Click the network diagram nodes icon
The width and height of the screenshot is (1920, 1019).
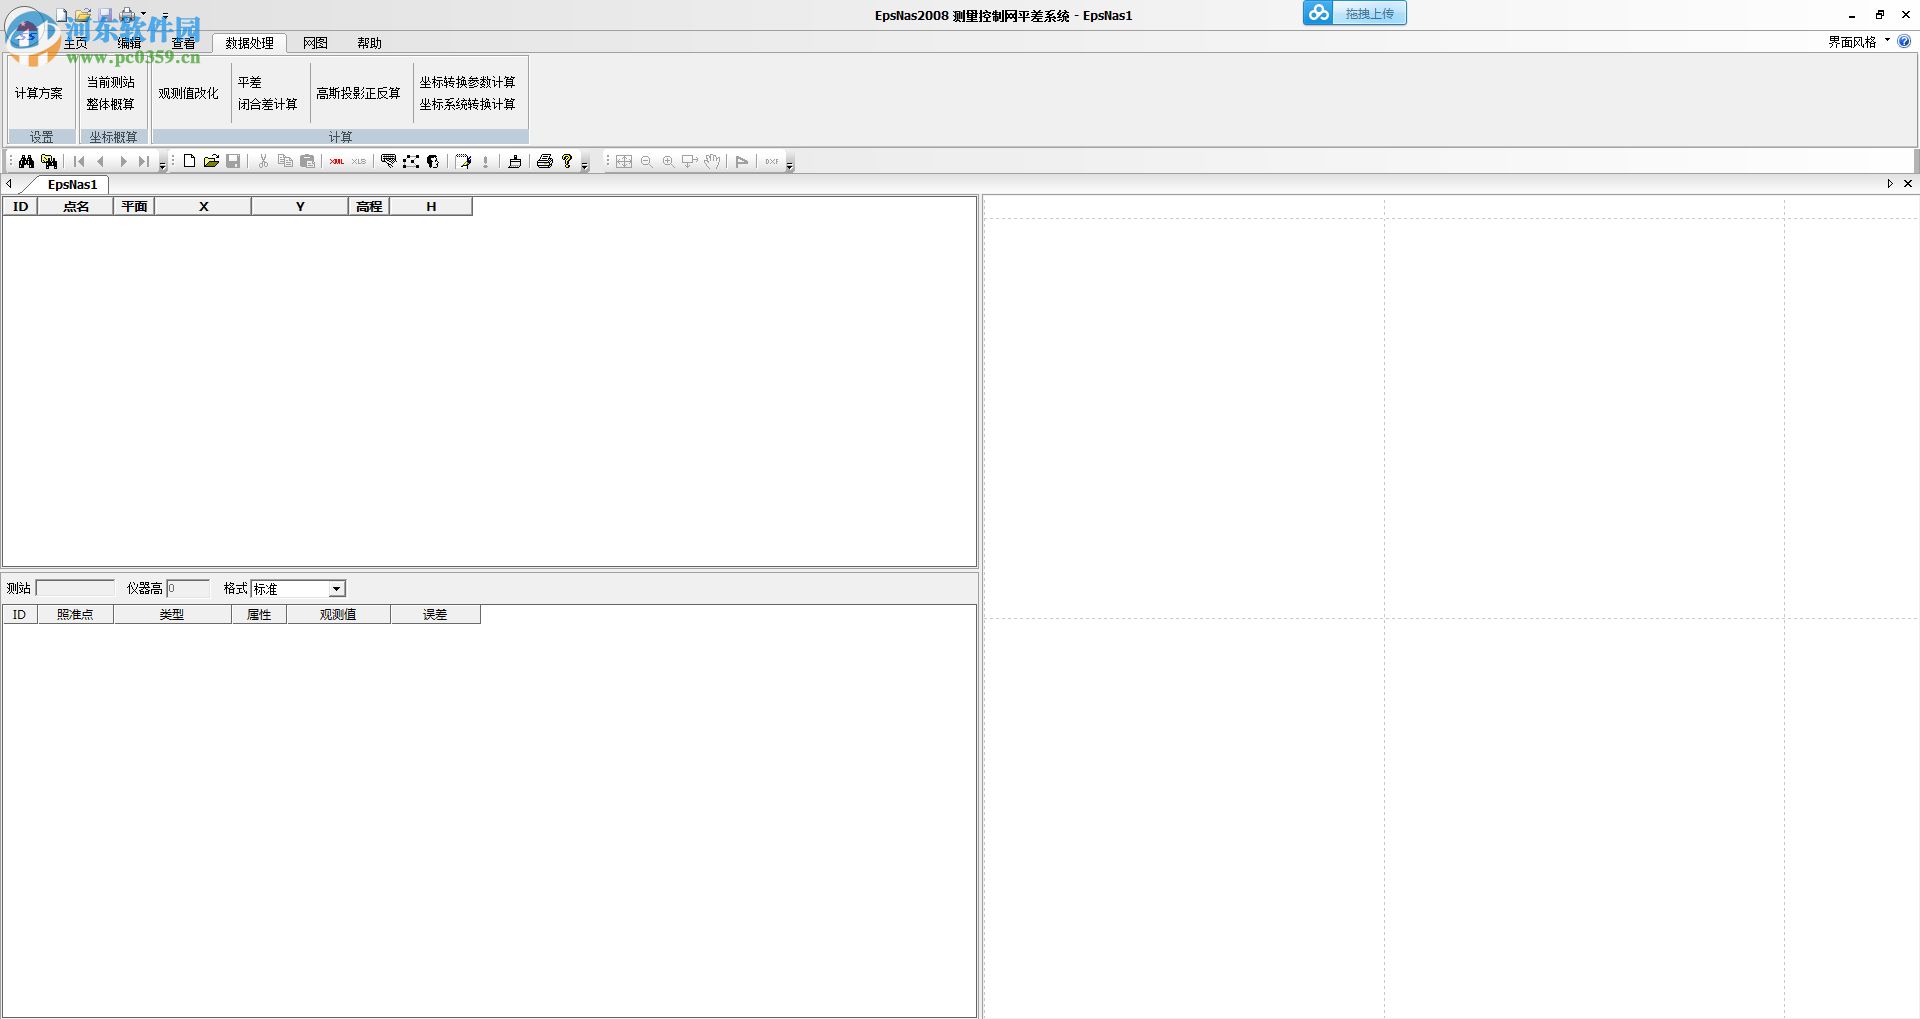(411, 161)
